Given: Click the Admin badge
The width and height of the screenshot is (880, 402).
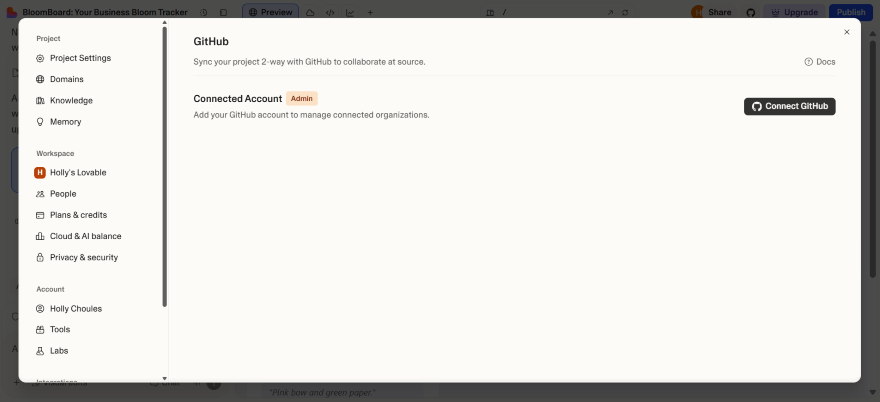Looking at the screenshot, I should click(x=302, y=99).
